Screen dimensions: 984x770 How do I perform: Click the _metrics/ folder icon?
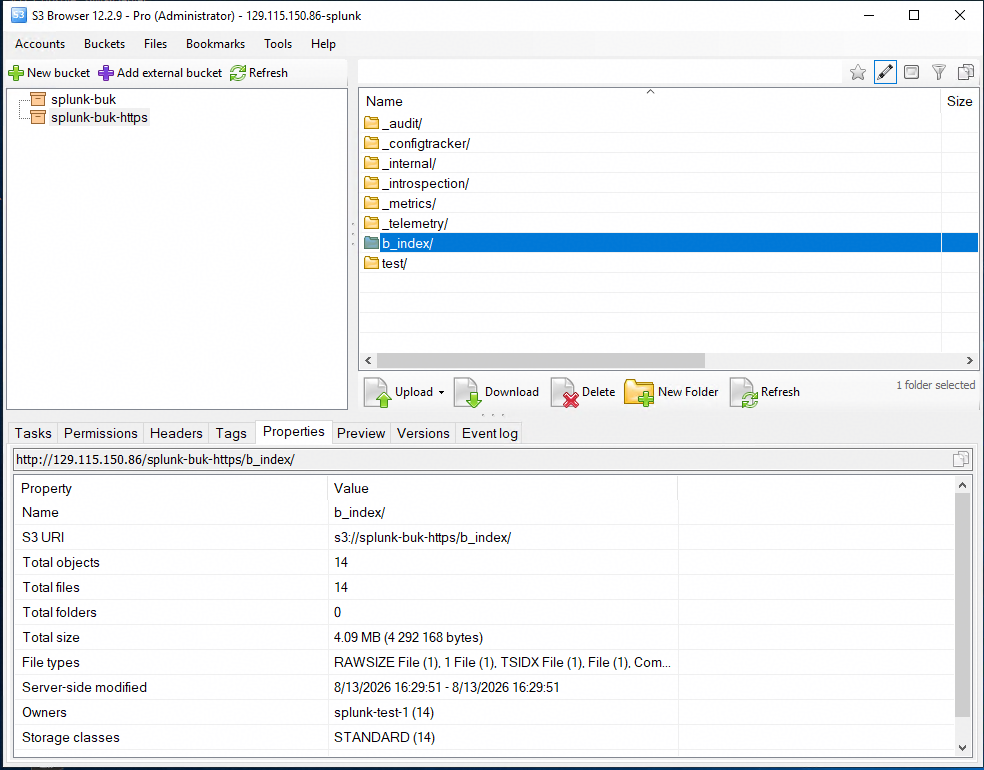click(x=372, y=203)
